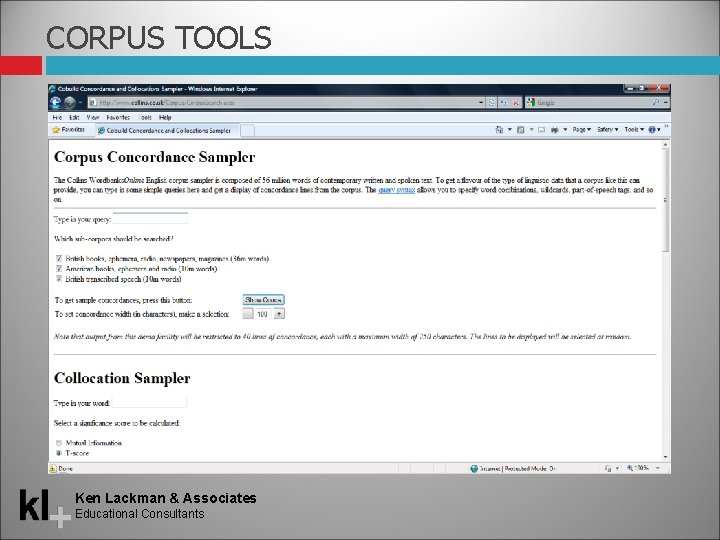Click the concordance width value field 100
The width and height of the screenshot is (720, 540).
pyautogui.click(x=263, y=314)
